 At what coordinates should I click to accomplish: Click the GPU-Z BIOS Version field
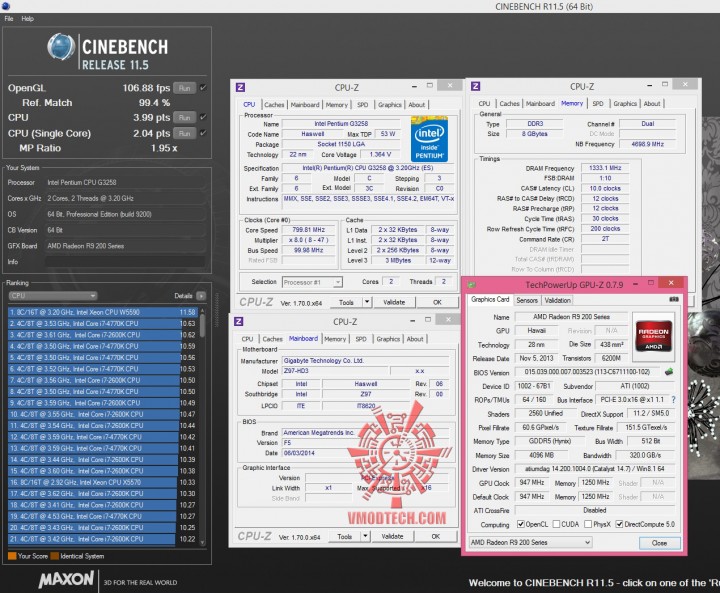coord(587,372)
